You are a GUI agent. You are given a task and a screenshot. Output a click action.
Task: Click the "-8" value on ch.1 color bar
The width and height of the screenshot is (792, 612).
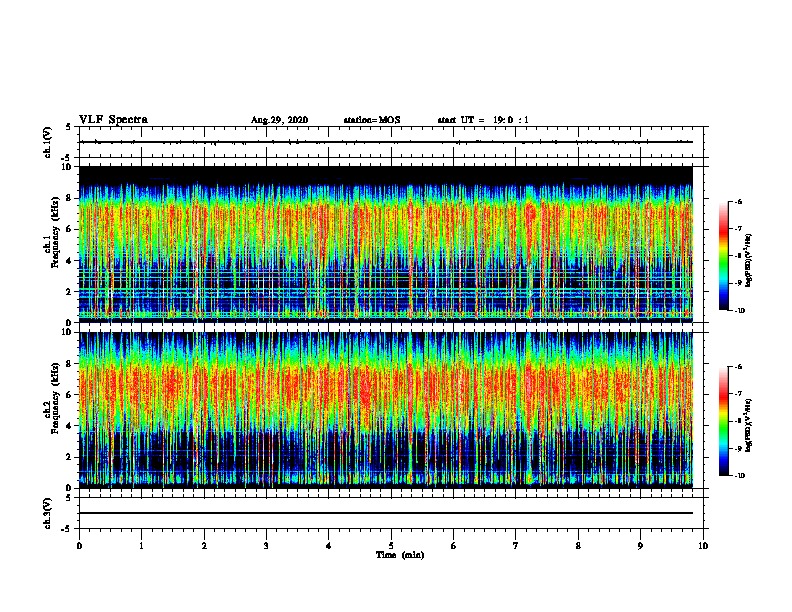(737, 256)
